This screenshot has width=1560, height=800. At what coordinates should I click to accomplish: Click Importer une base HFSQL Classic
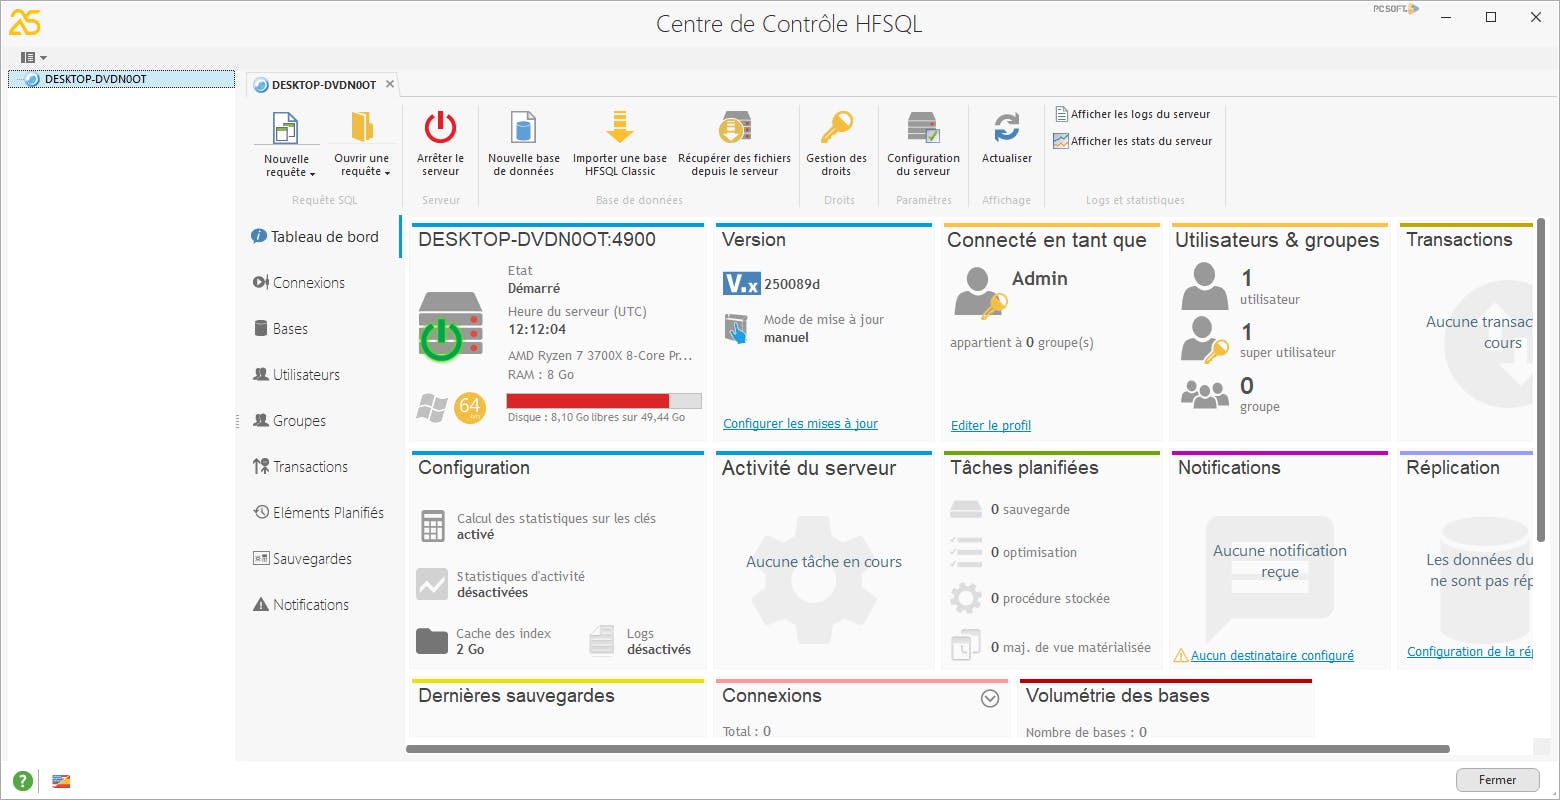(620, 143)
